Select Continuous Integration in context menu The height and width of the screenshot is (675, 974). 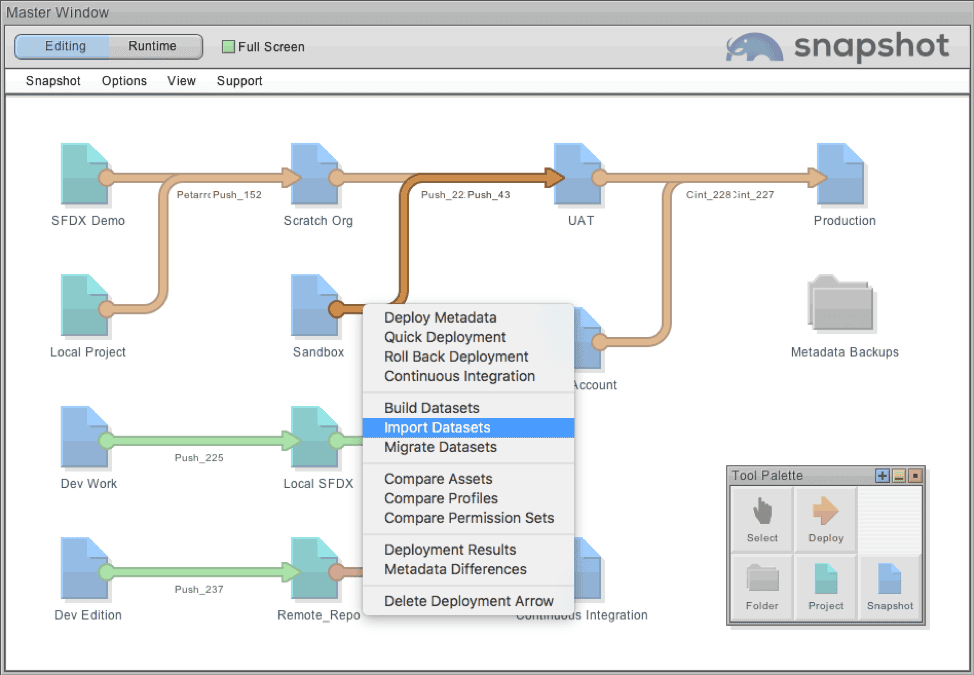(468, 376)
